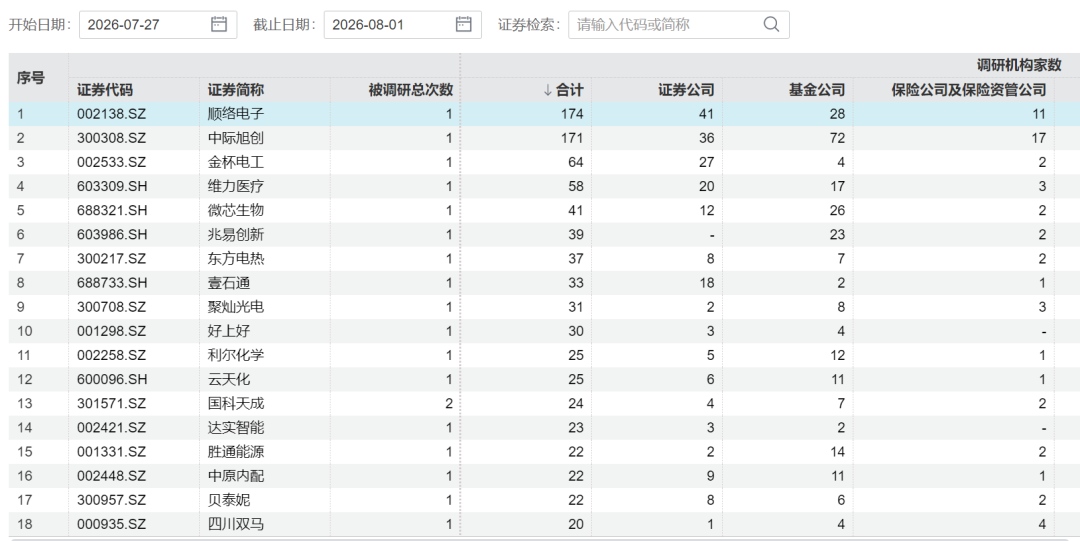Image resolution: width=1080 pixels, height=541 pixels.
Task: Click the 四川双马 name cell
Action: tap(236, 524)
